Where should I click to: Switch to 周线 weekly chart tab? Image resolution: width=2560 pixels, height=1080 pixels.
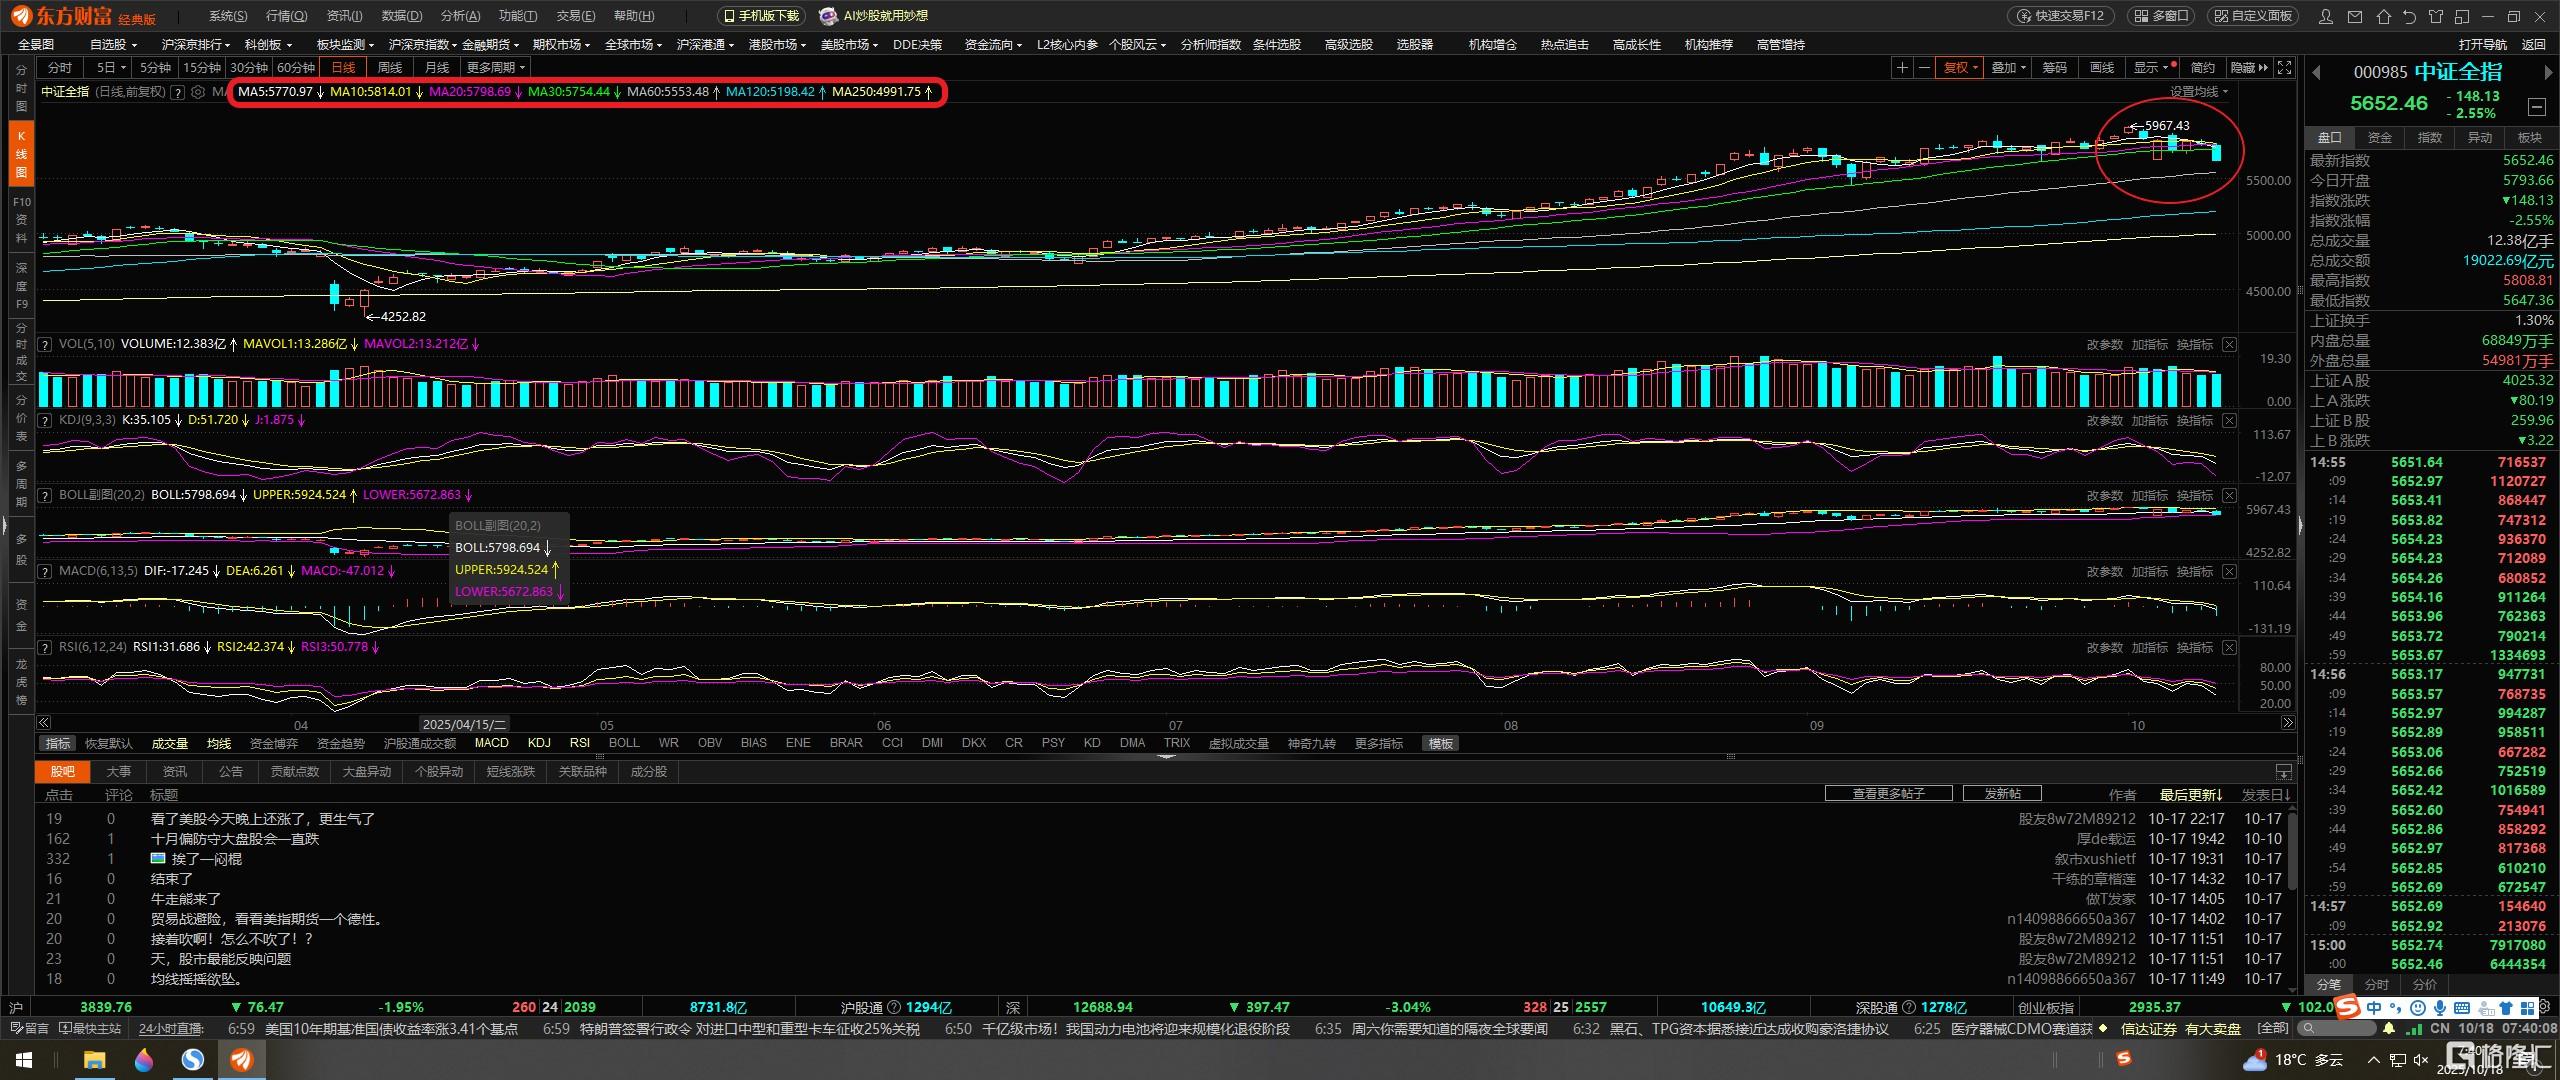pyautogui.click(x=389, y=67)
